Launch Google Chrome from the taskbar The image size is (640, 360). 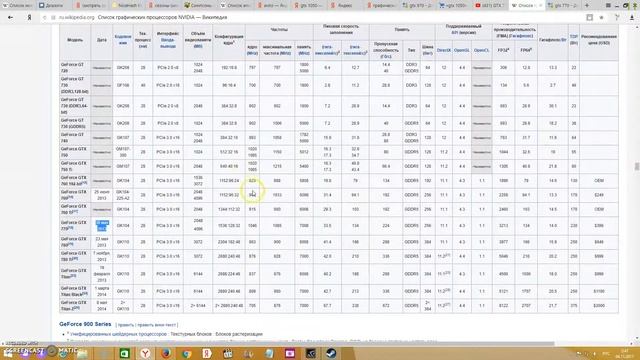pos(187,353)
